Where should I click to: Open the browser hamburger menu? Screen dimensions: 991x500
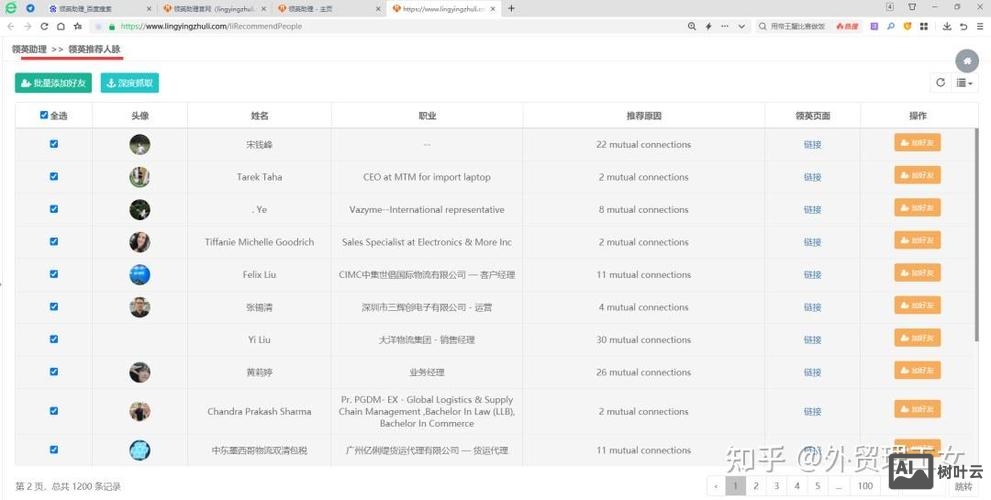[x=982, y=27]
